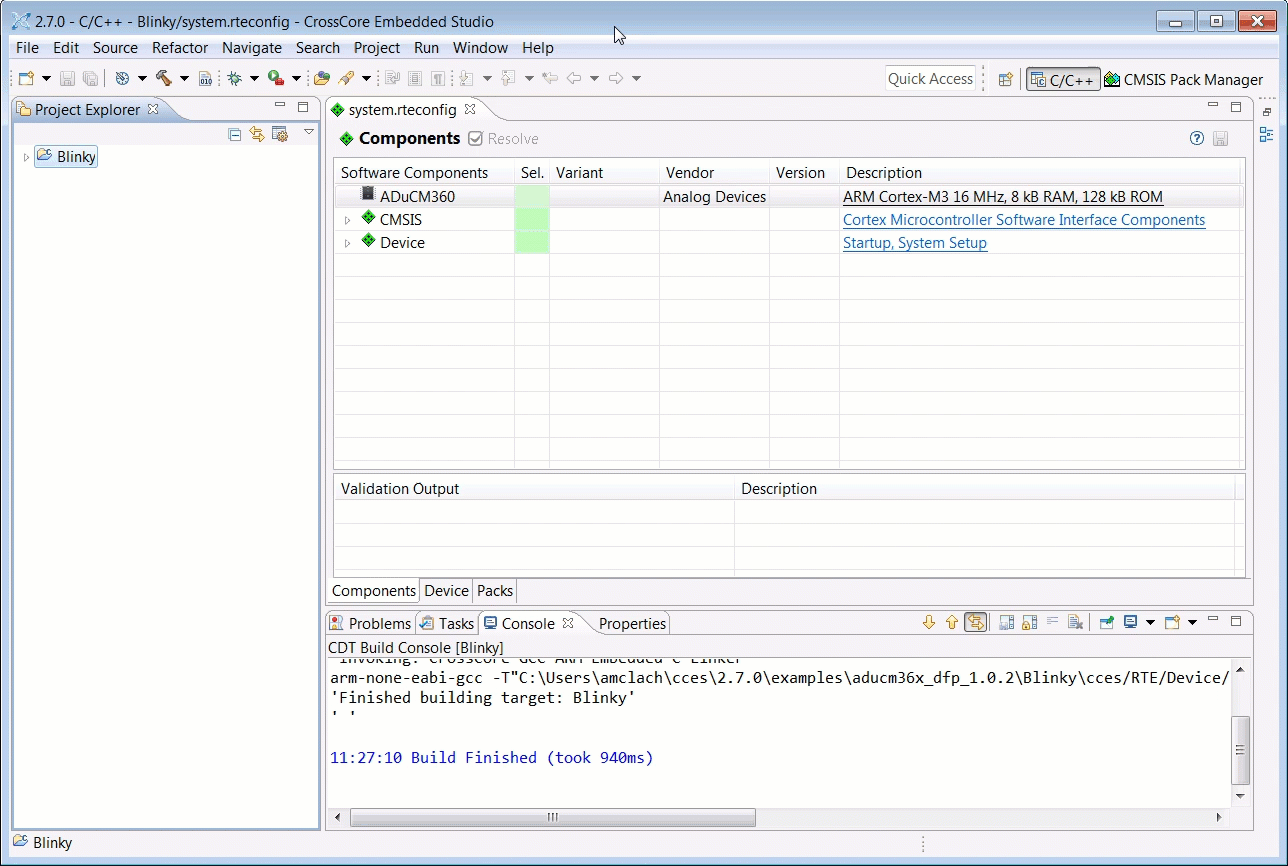
Task: Open the New wizard dropdown arrow
Action: tap(46, 79)
